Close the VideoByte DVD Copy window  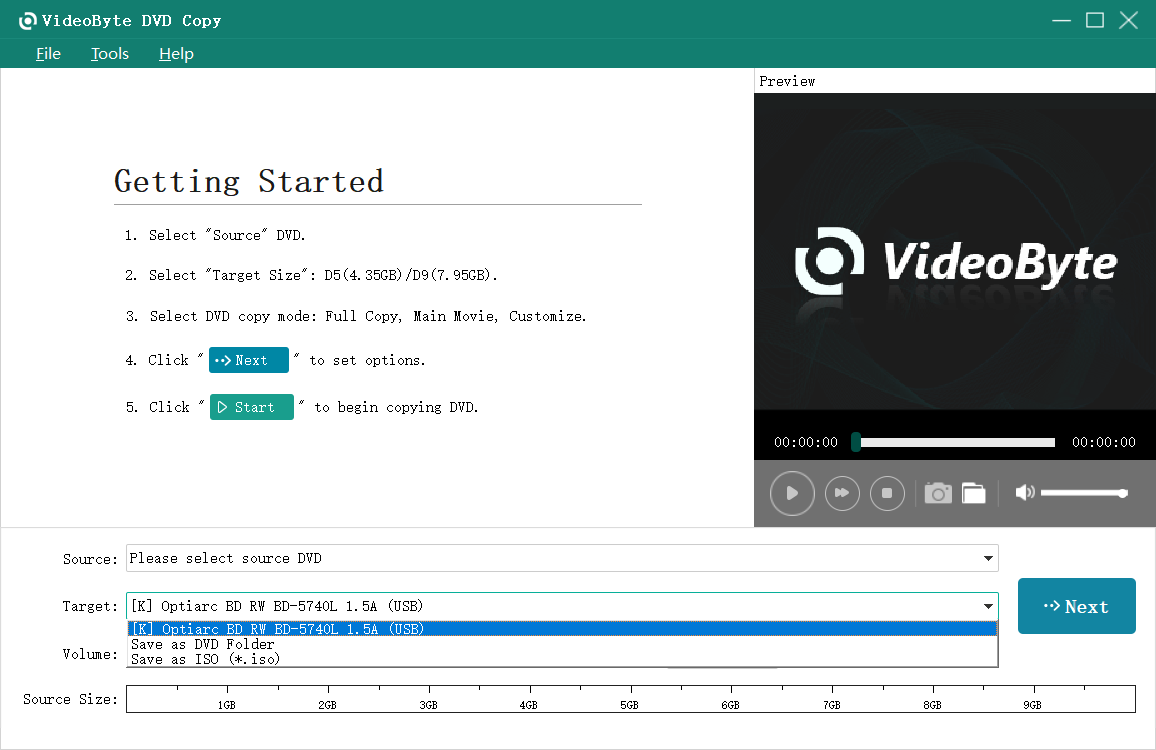1129,21
